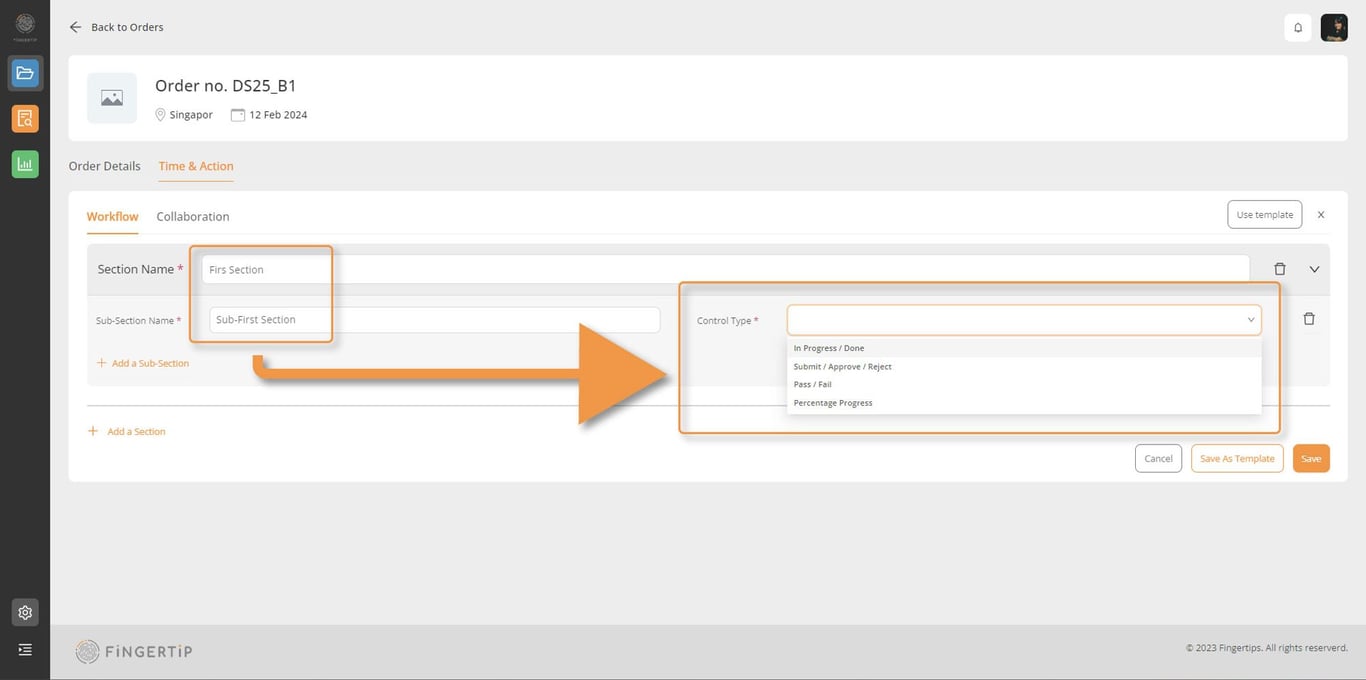
Task: Select the Time & Action tab
Action: (196, 166)
